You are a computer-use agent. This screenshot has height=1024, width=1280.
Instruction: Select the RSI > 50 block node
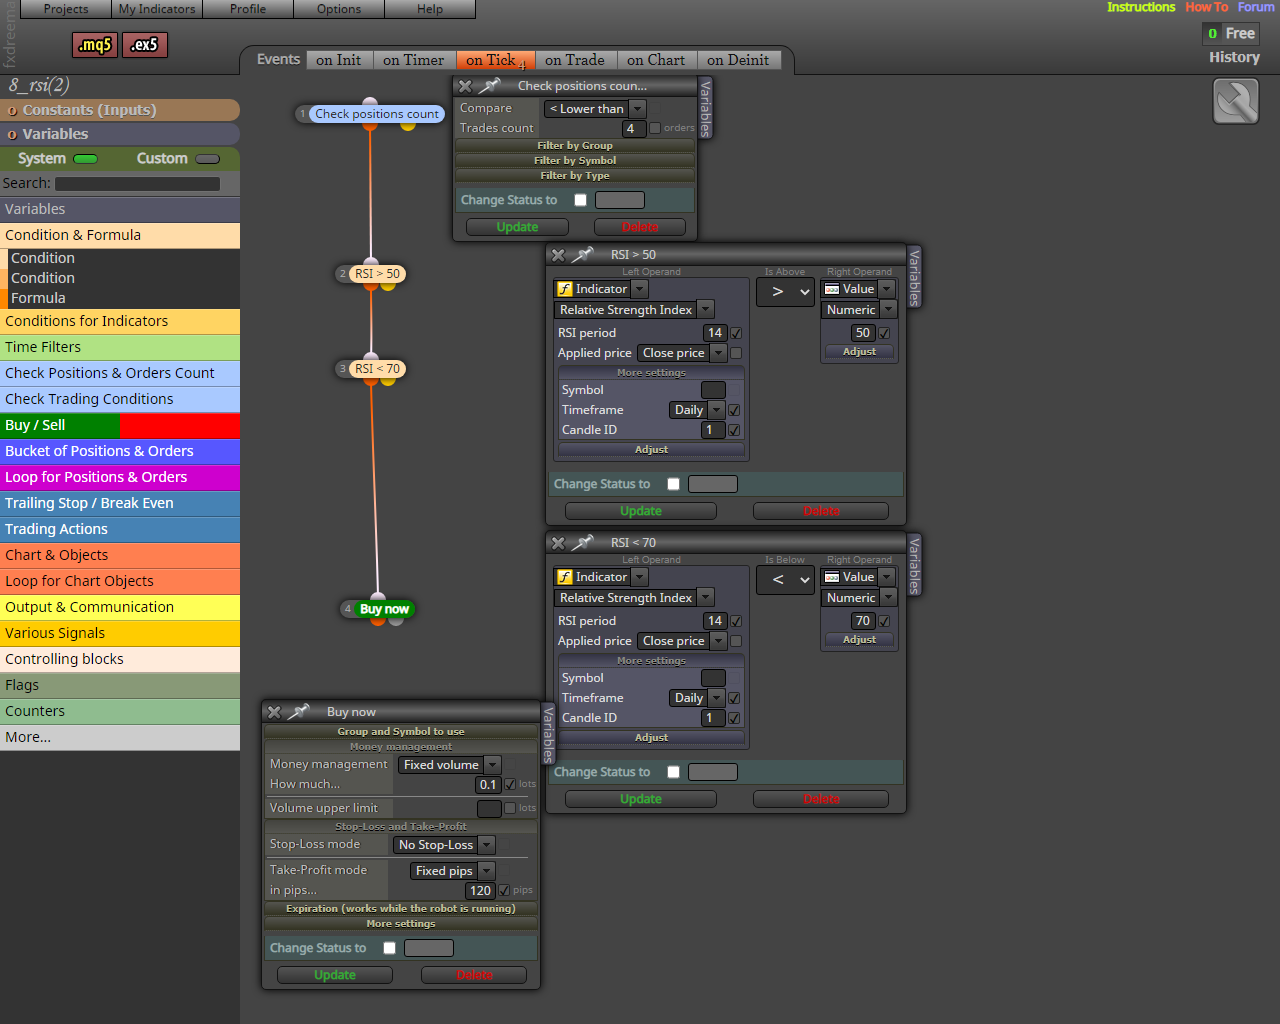pyautogui.click(x=377, y=273)
